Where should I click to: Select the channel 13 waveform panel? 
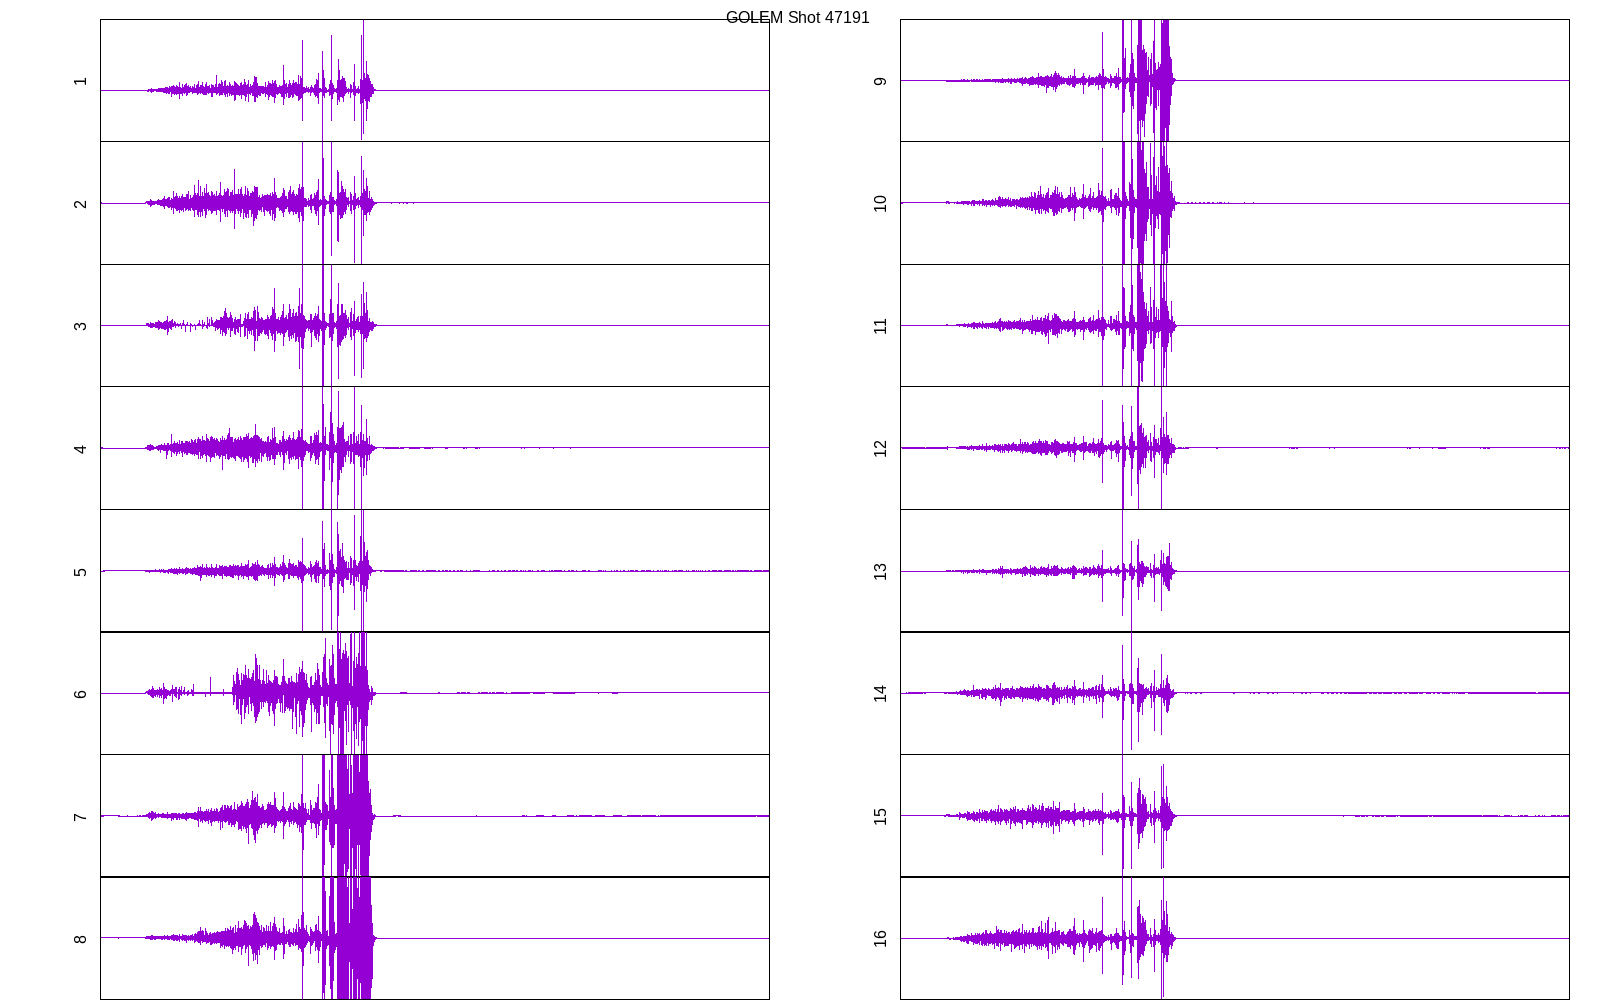point(1235,571)
